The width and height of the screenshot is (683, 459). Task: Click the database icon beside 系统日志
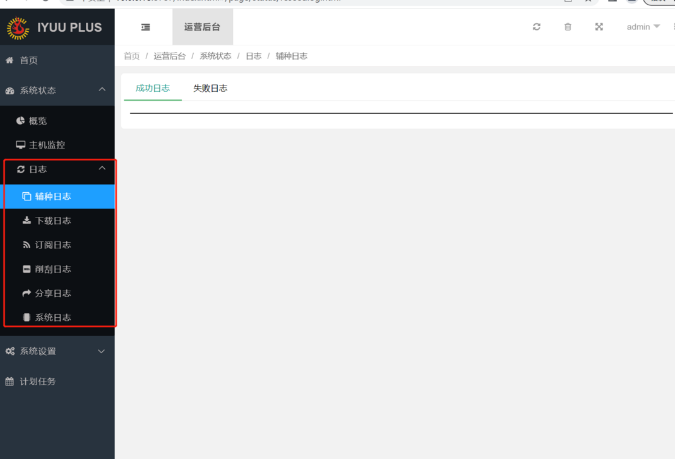[27, 317]
